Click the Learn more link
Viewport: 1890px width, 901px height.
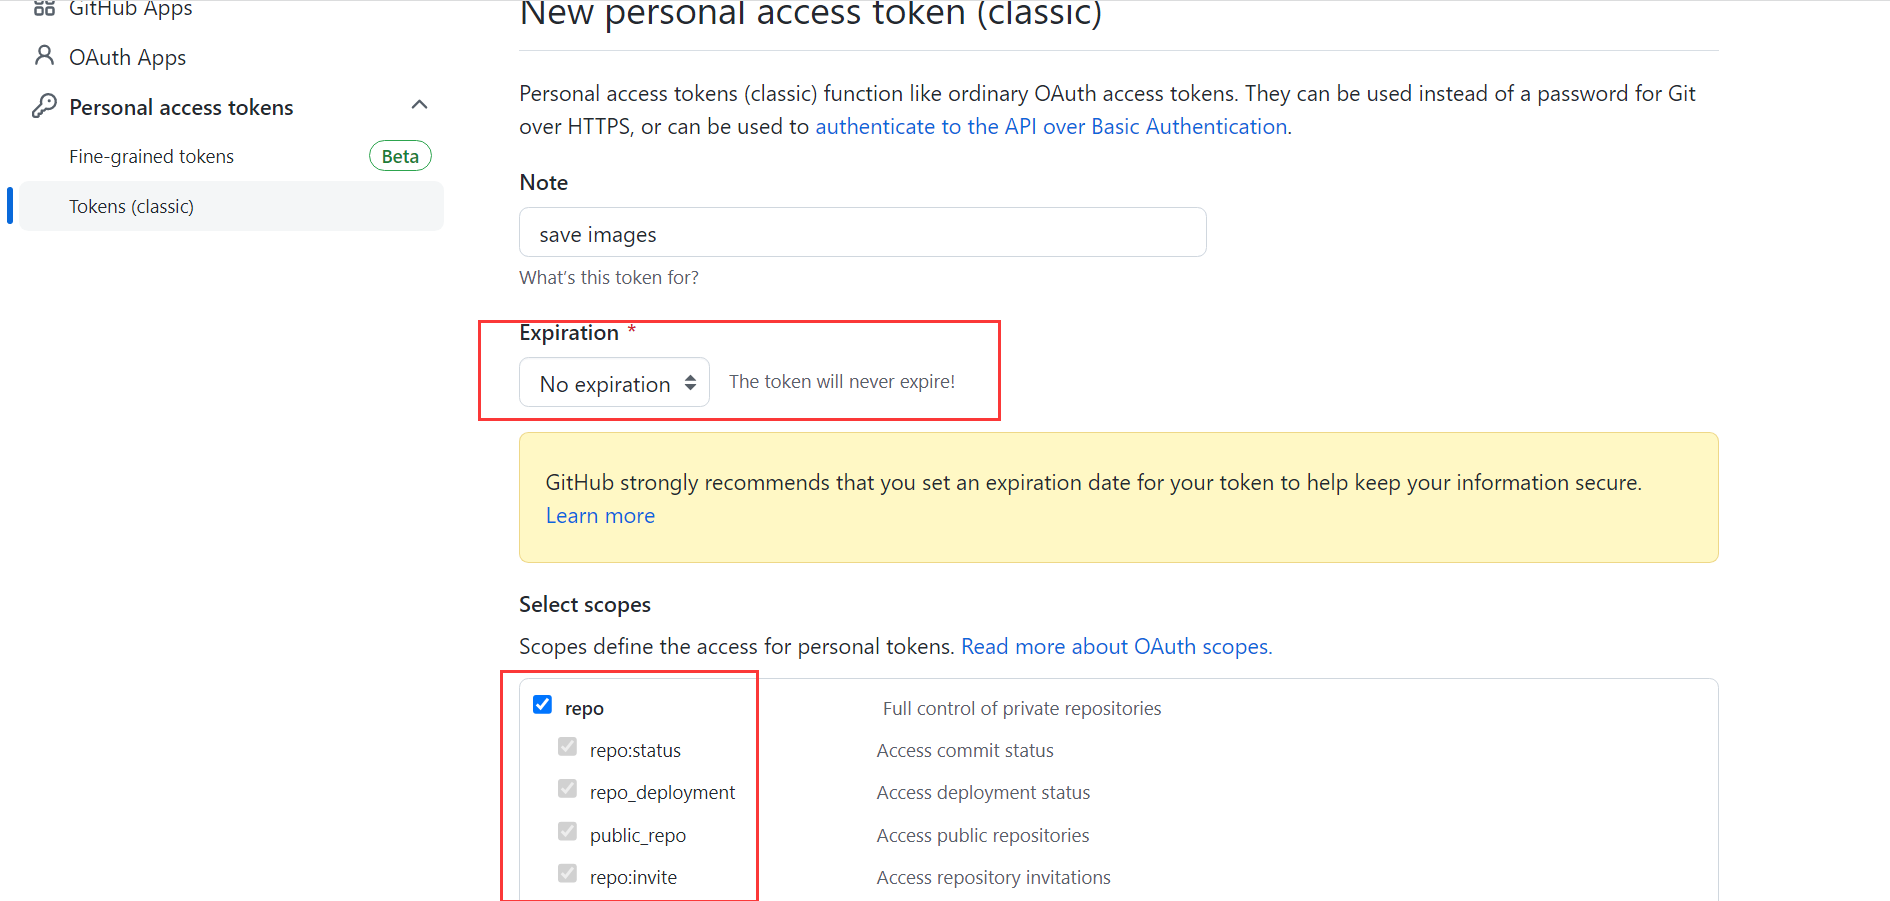pyautogui.click(x=600, y=516)
